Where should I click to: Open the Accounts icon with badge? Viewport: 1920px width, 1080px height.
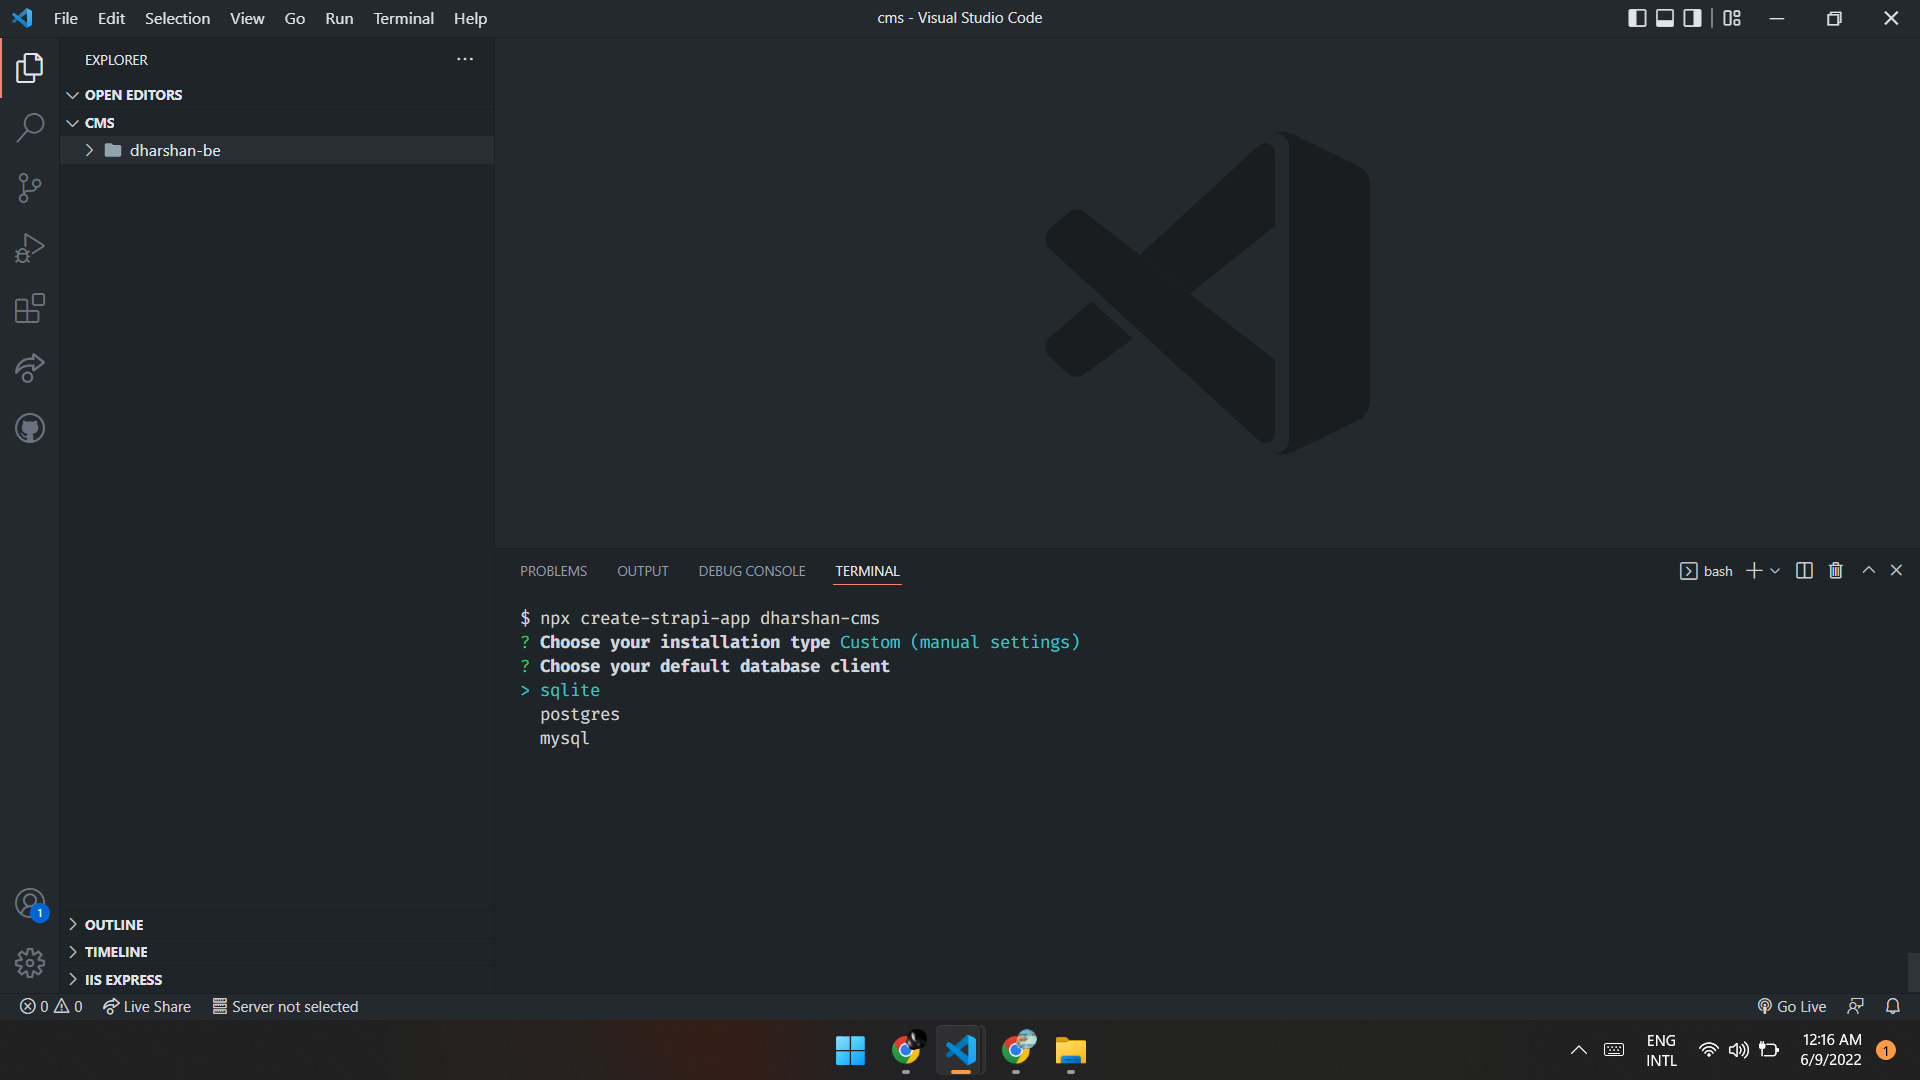30,904
